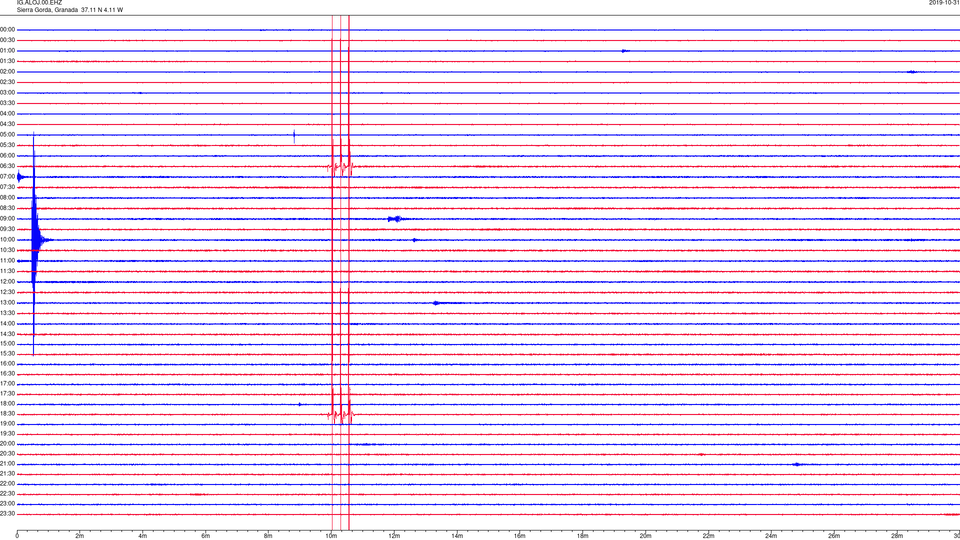Select the 28m axis tick label
The image size is (960, 540).
[x=897, y=536]
